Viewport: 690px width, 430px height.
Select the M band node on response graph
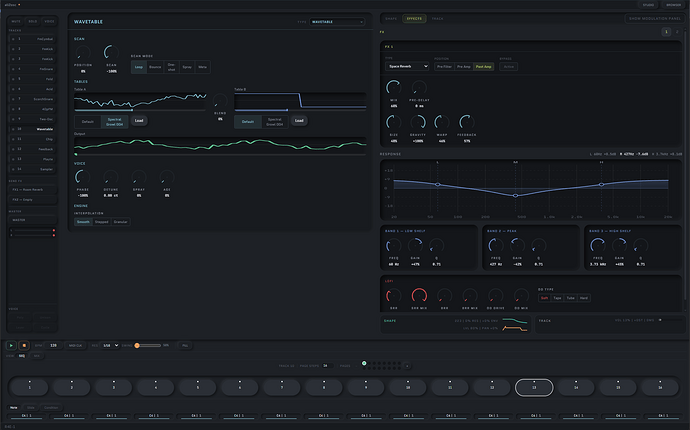click(515, 195)
